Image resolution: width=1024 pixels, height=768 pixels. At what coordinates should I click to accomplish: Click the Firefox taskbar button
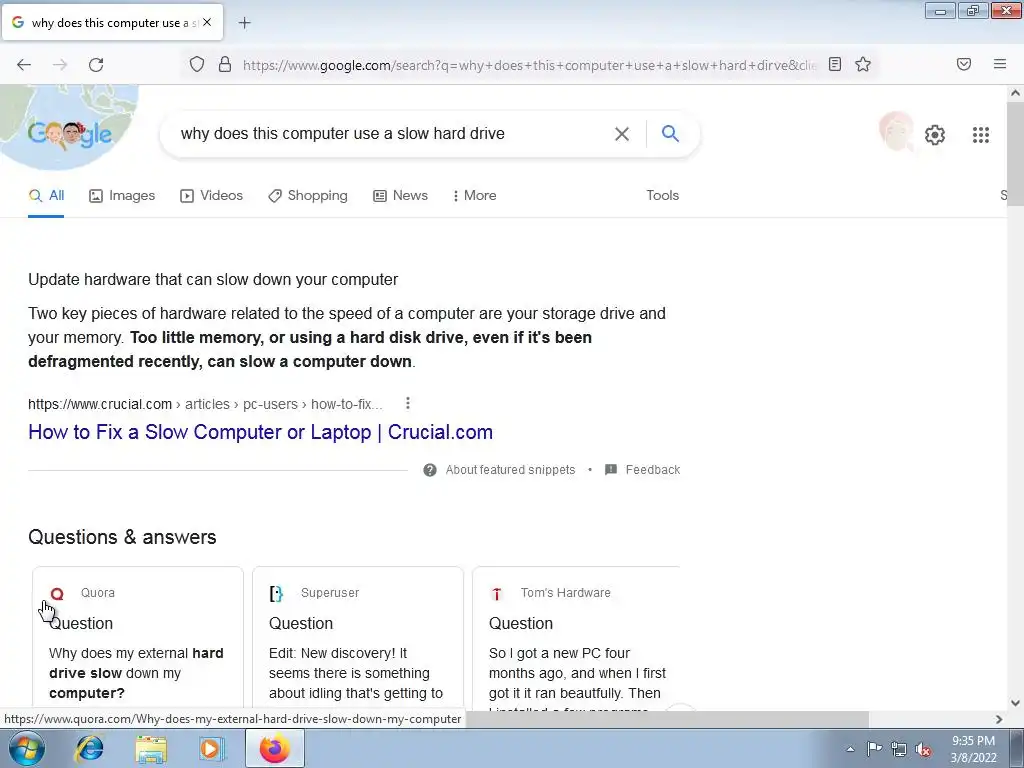275,748
